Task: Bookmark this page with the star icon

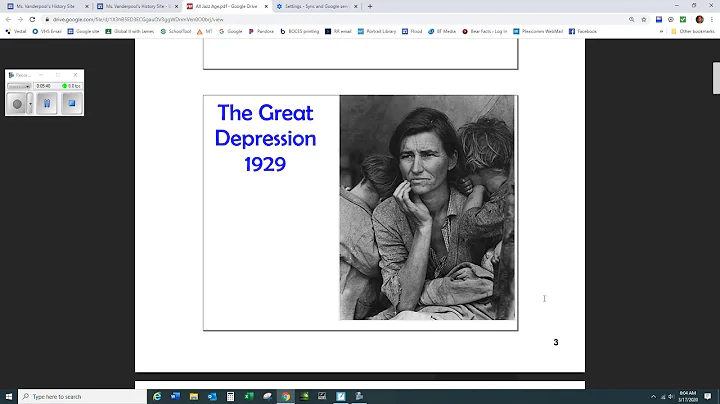Action: pos(644,19)
